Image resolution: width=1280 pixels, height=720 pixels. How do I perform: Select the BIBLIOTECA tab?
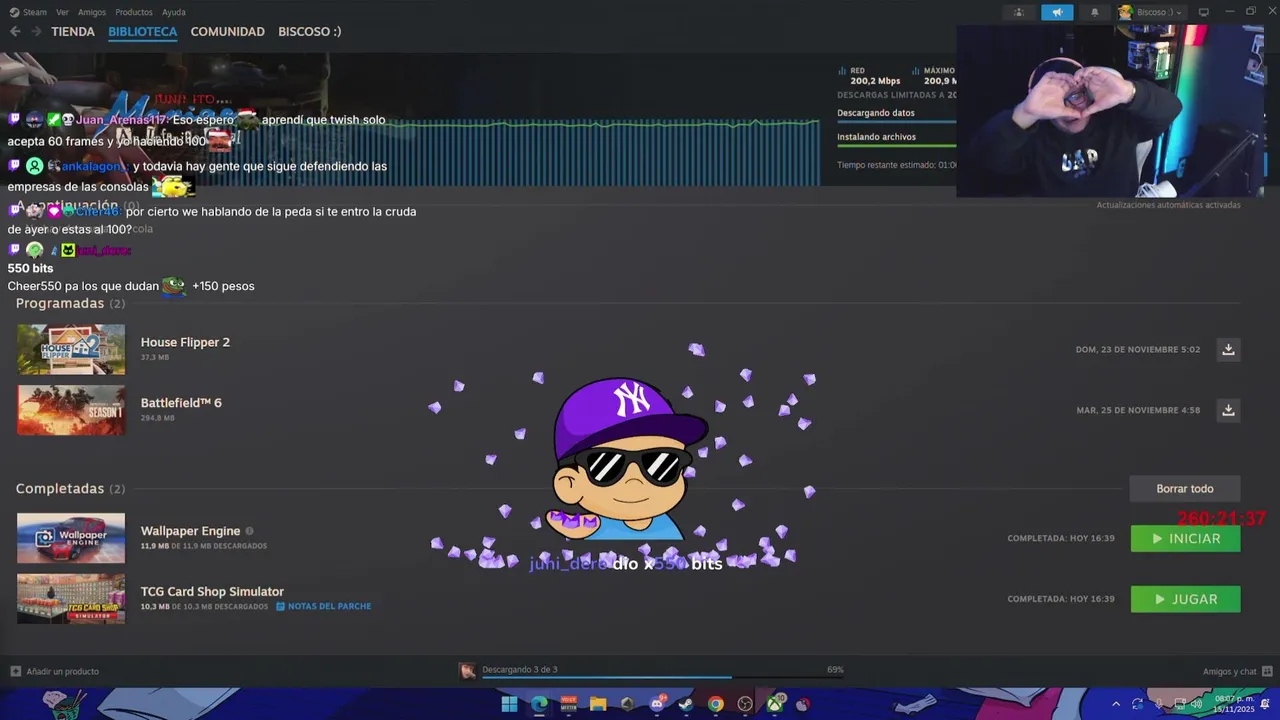coord(143,32)
